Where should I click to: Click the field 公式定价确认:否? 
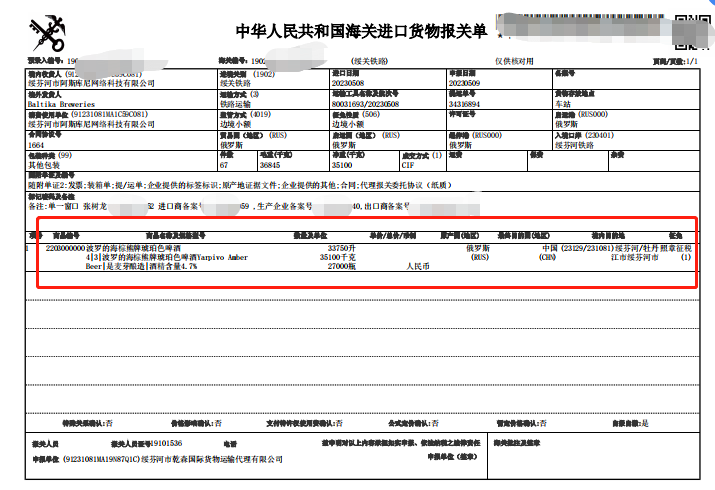pyautogui.click(x=414, y=423)
